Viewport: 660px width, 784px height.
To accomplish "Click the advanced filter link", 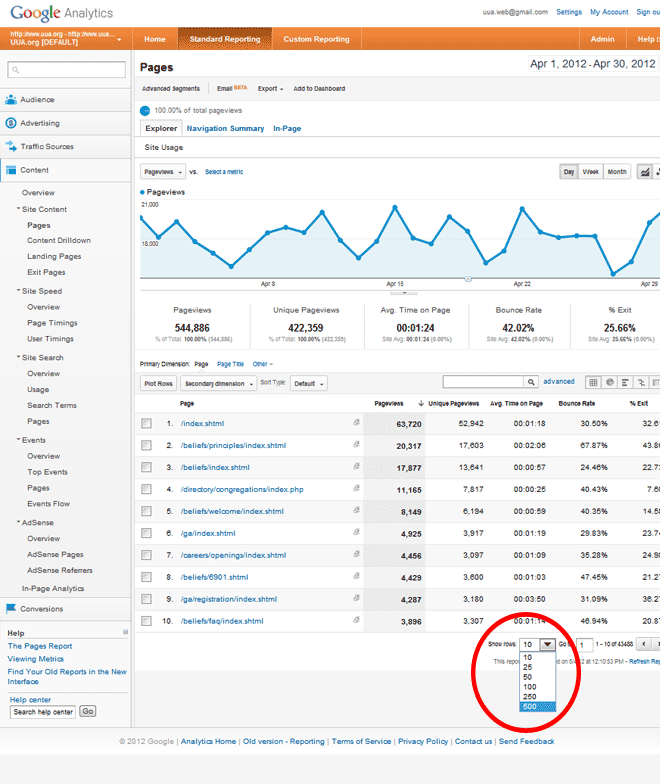I will [x=558, y=381].
